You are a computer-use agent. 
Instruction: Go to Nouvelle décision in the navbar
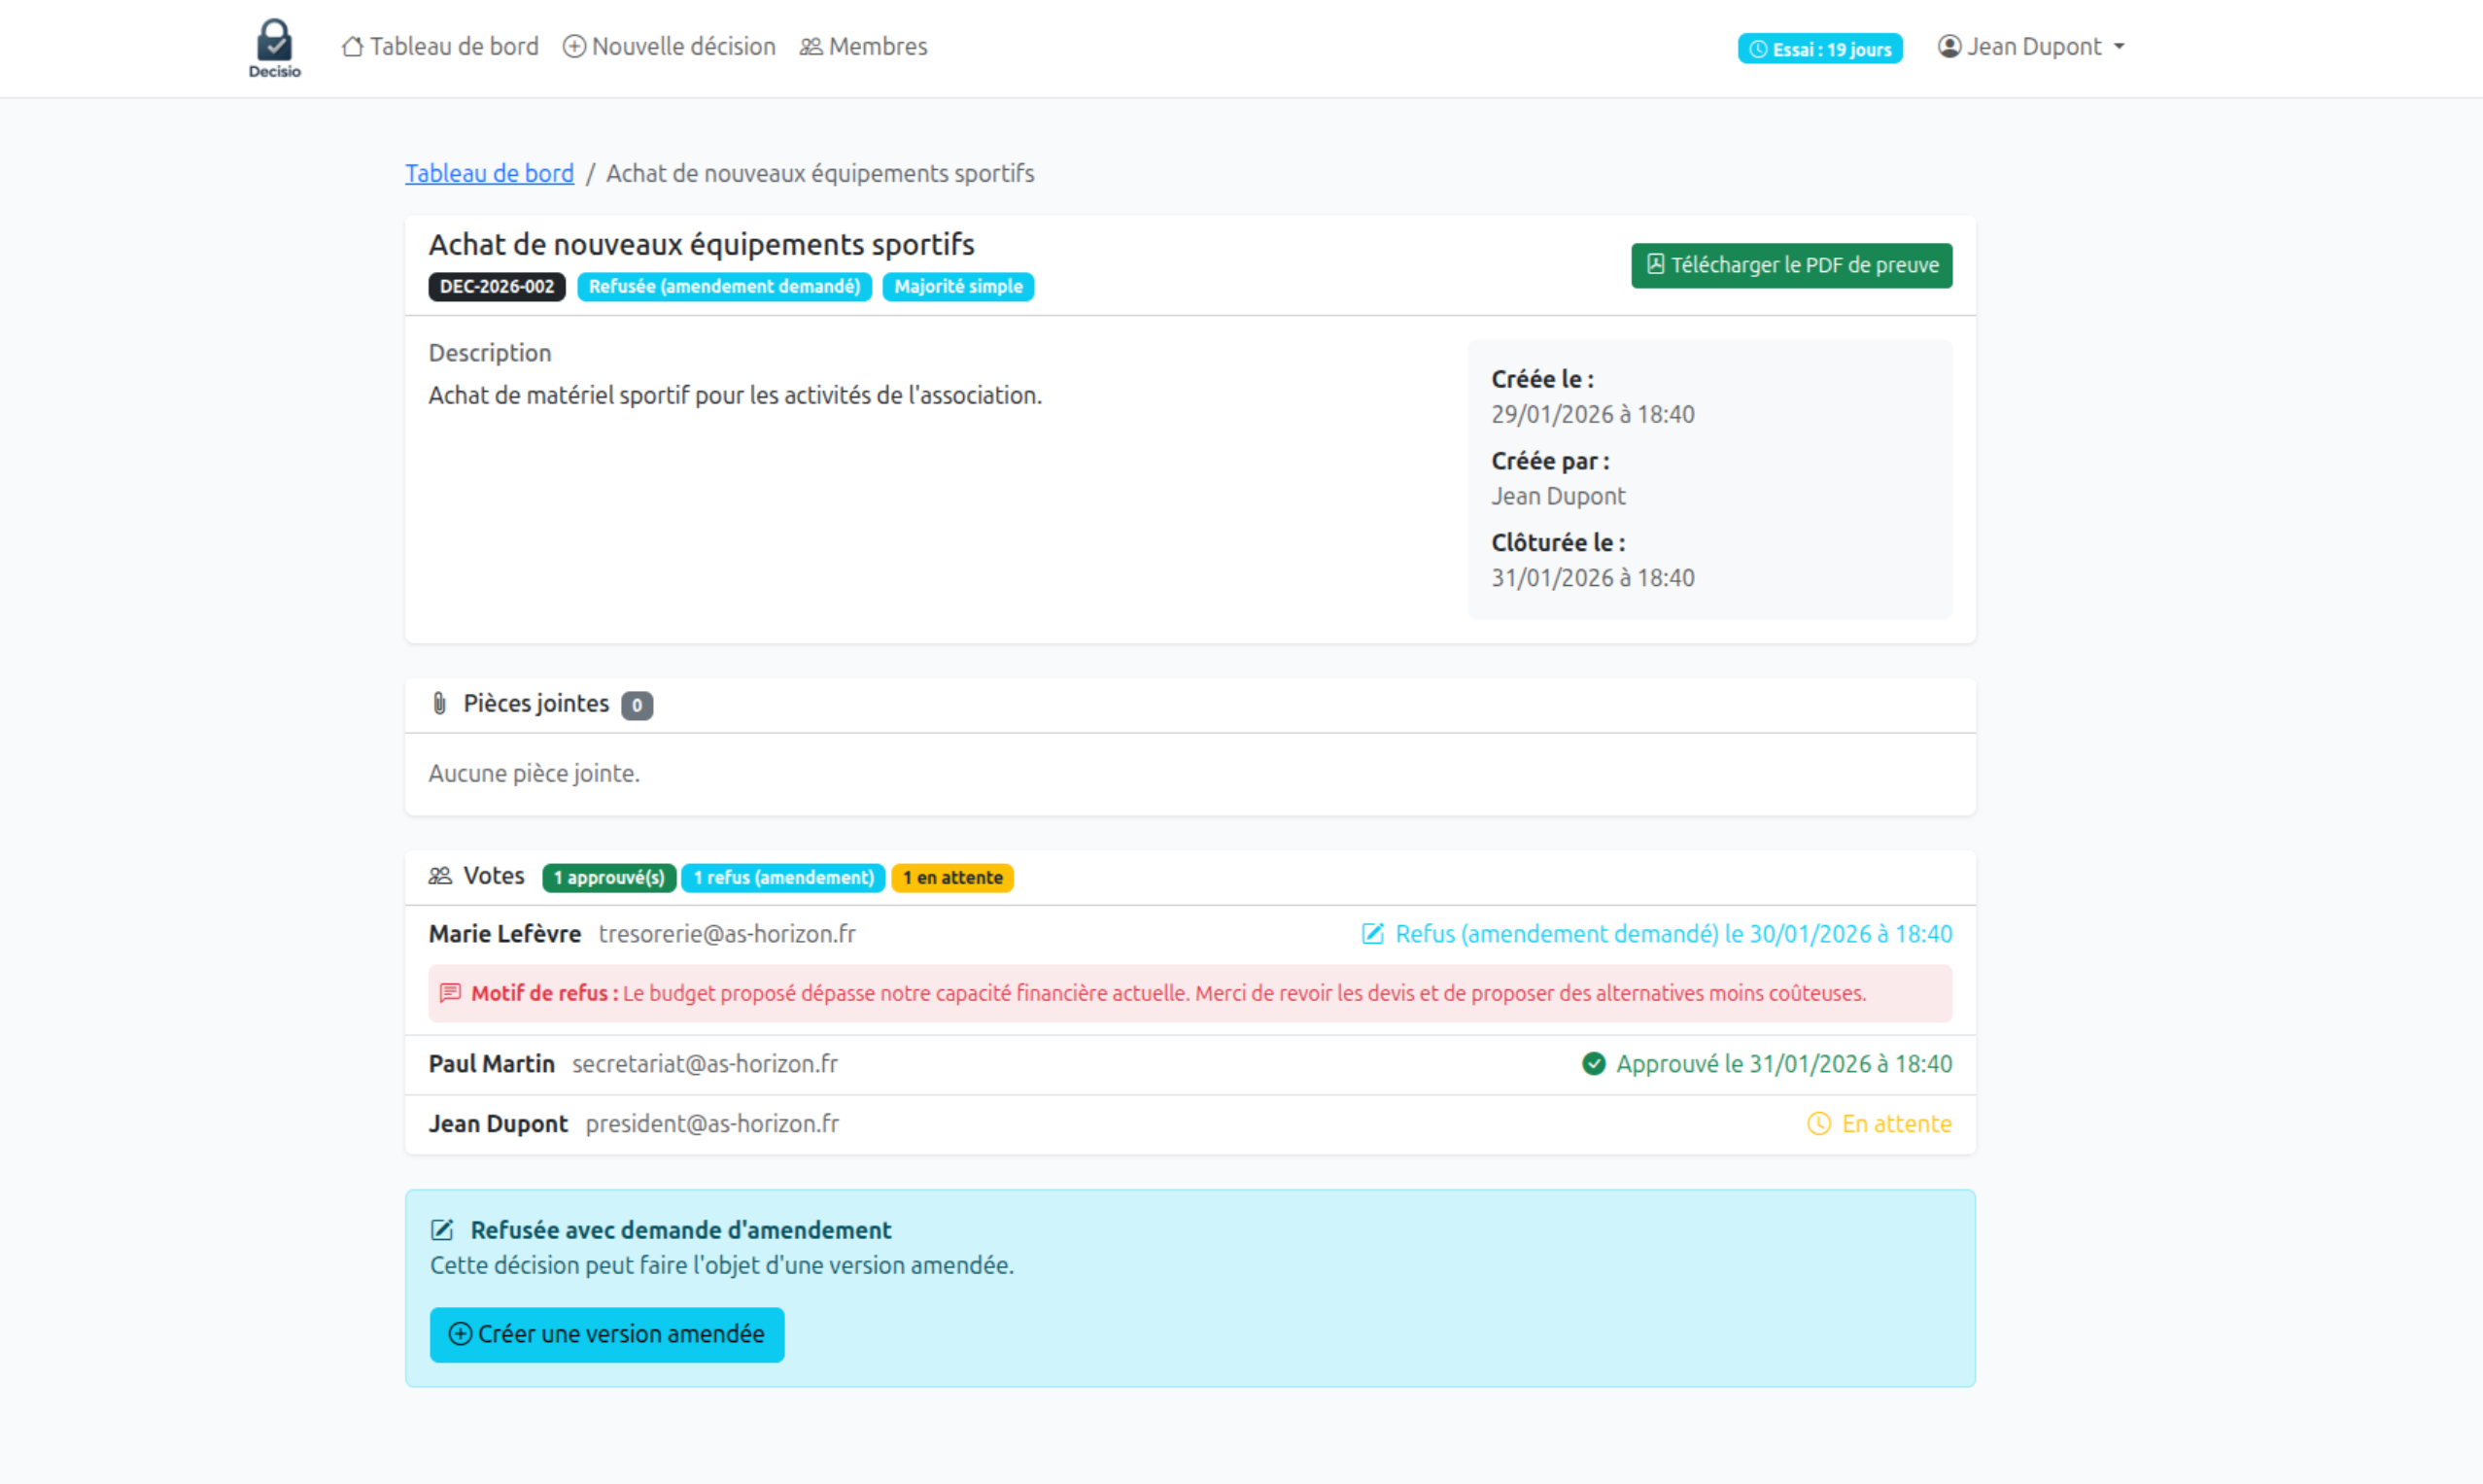tap(683, 47)
